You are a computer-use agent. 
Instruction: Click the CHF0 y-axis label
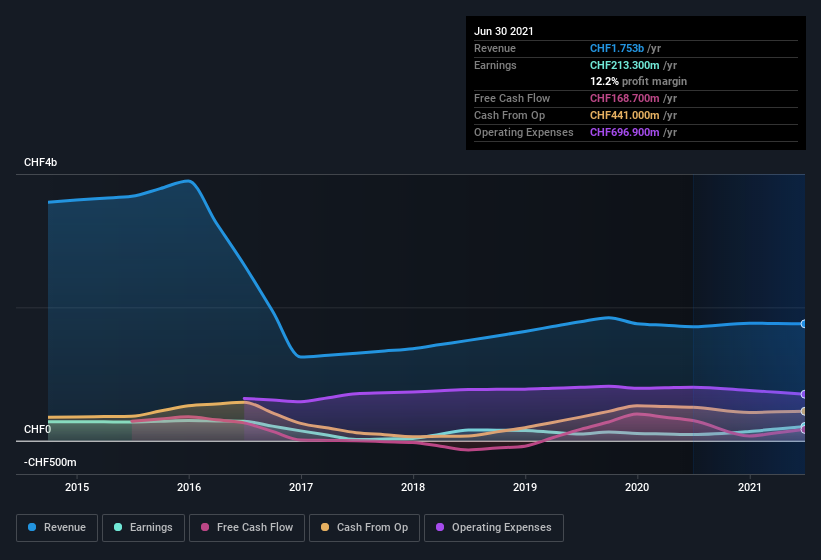[37, 429]
